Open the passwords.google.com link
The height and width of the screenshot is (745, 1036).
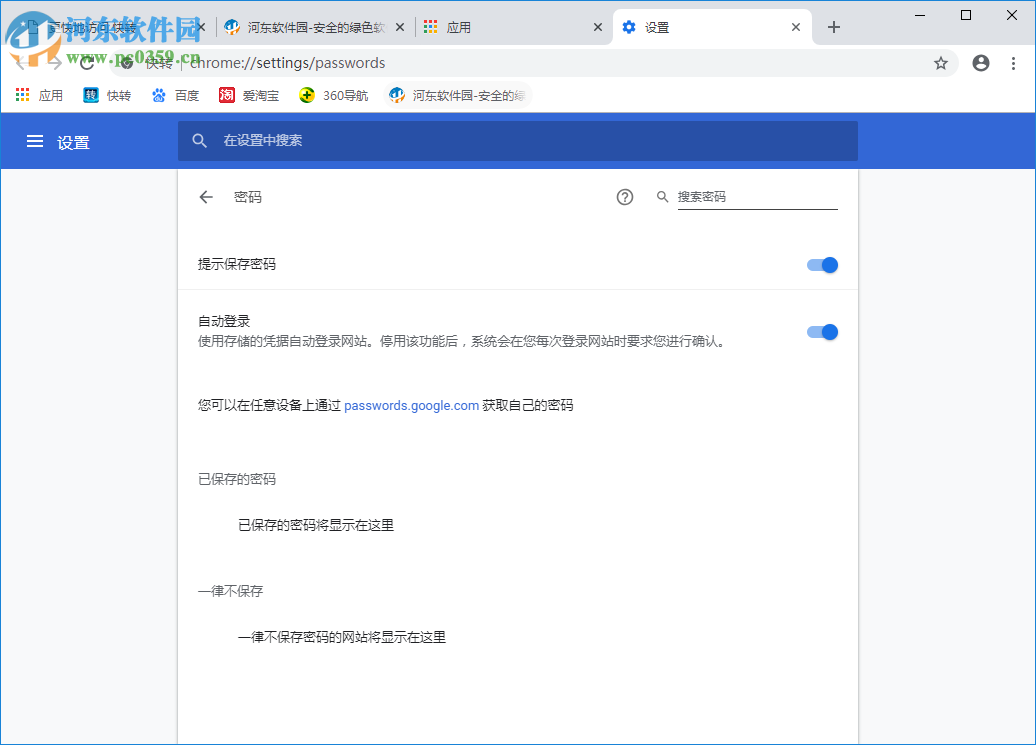[411, 405]
